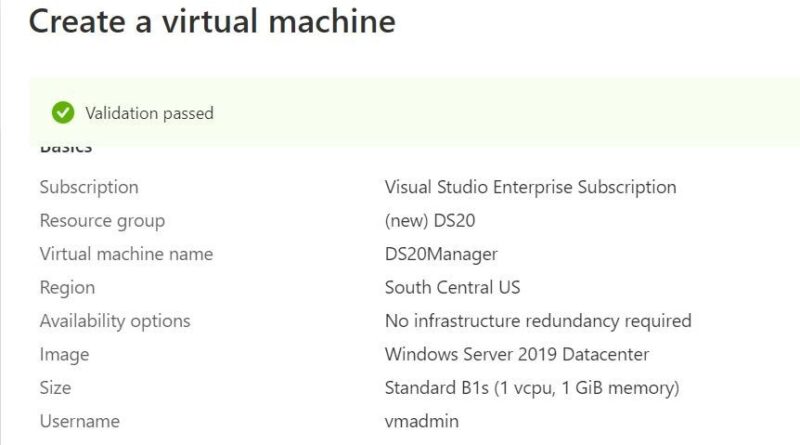Click the (new) DS20 resource group value
This screenshot has height=445, width=800.
click(x=430, y=220)
